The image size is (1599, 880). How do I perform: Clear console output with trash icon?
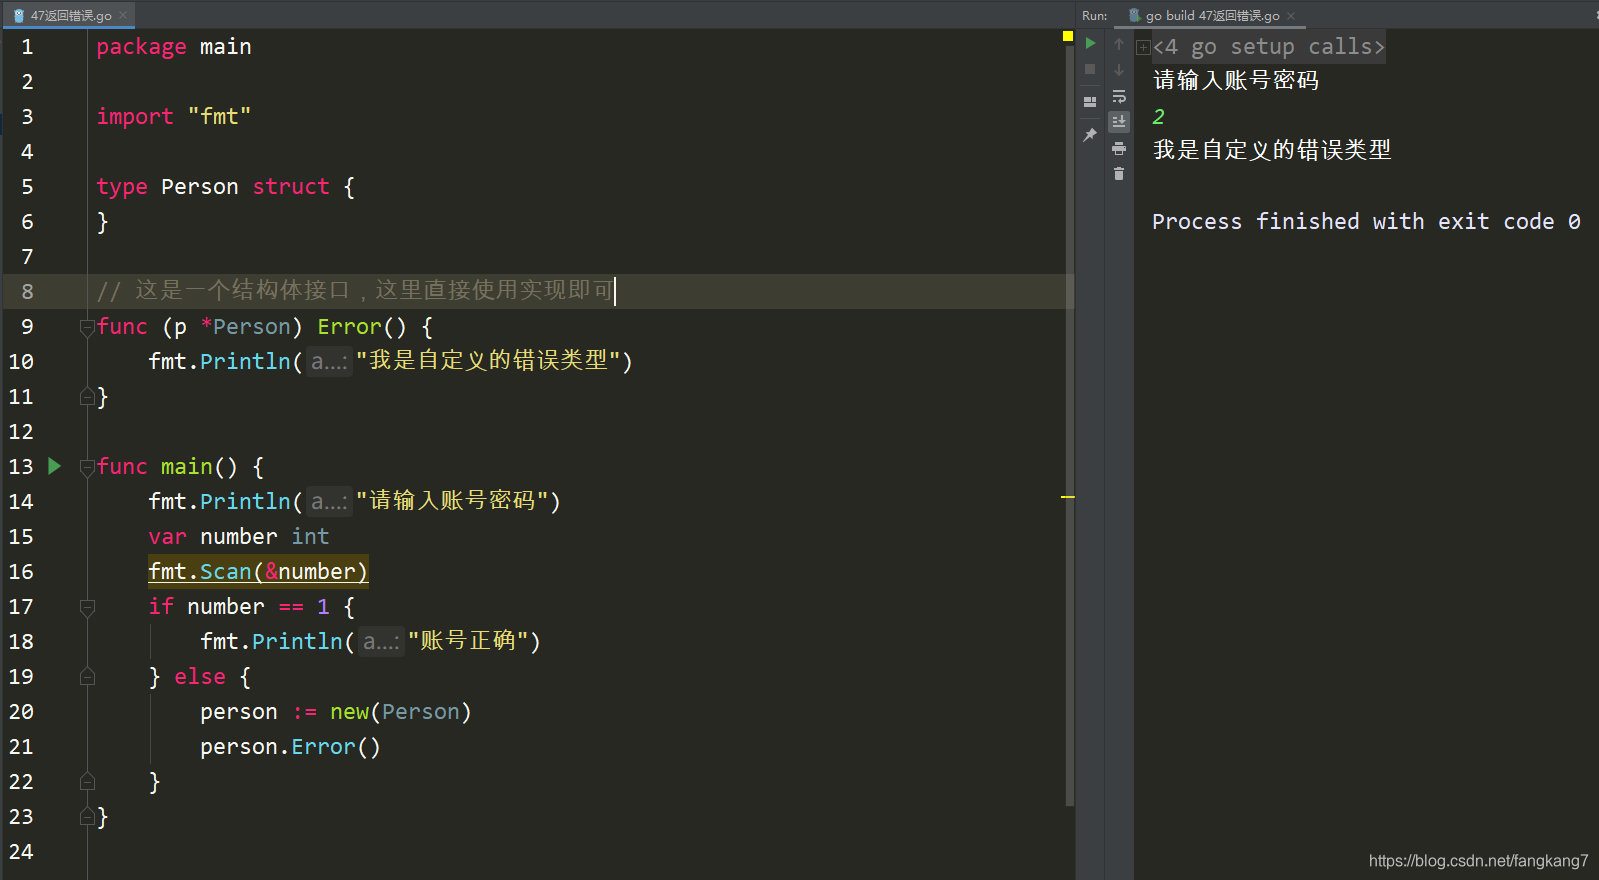point(1119,173)
